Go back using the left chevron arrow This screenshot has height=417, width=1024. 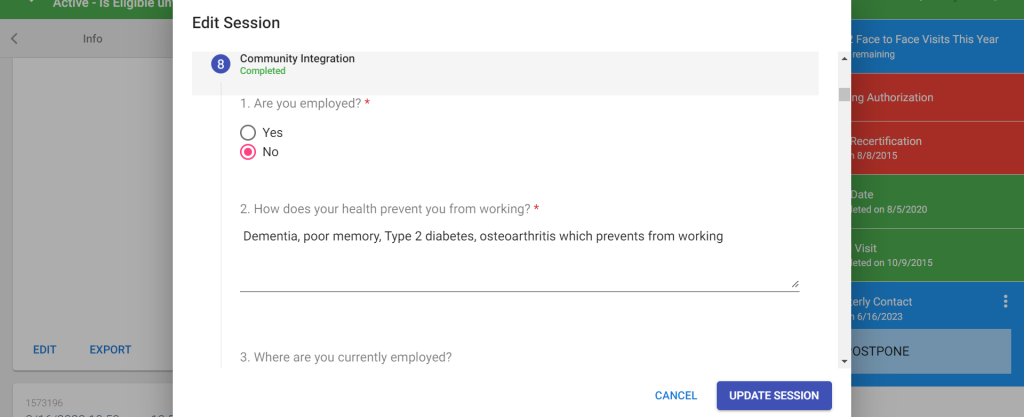coord(14,39)
